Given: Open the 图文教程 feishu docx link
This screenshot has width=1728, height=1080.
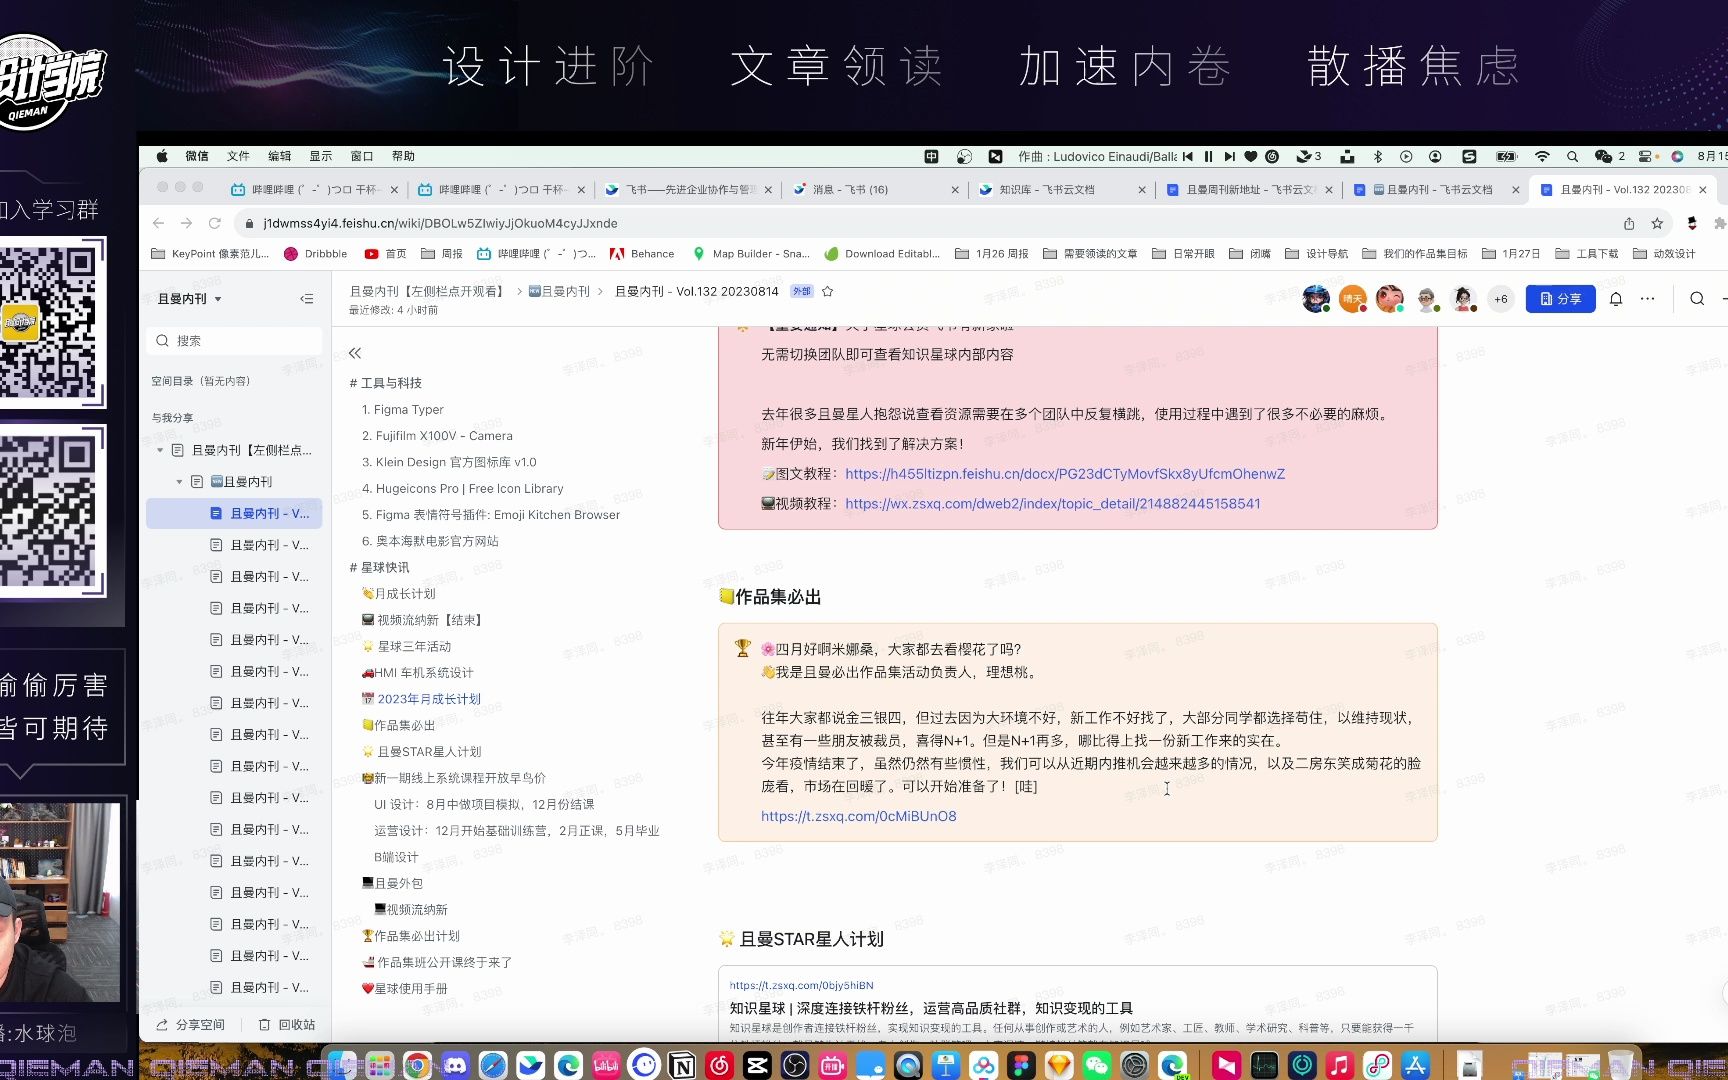Looking at the screenshot, I should point(1065,474).
